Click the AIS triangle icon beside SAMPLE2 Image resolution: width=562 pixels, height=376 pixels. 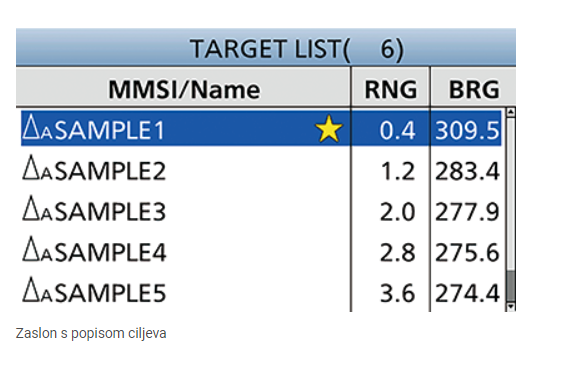click(37, 168)
